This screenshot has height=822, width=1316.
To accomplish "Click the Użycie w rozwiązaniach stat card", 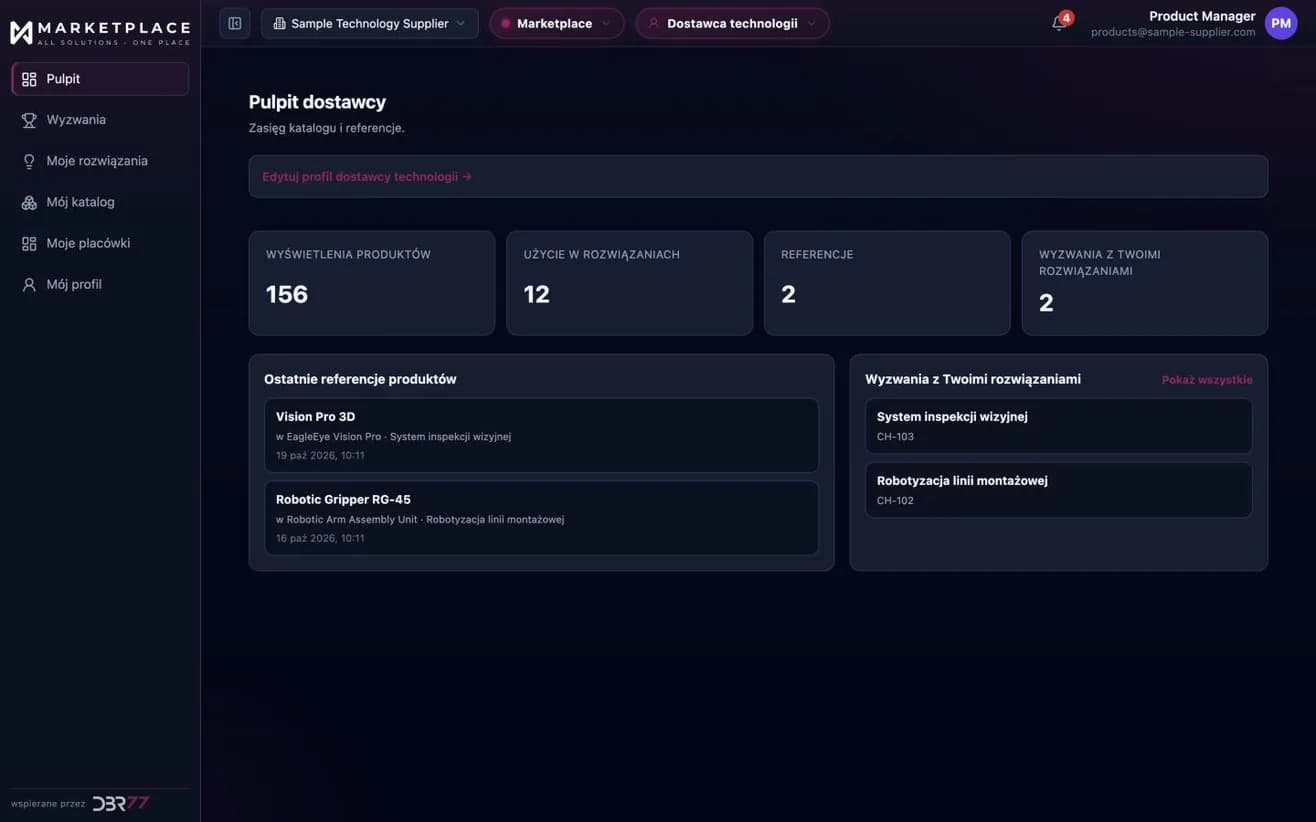I will click(x=629, y=283).
